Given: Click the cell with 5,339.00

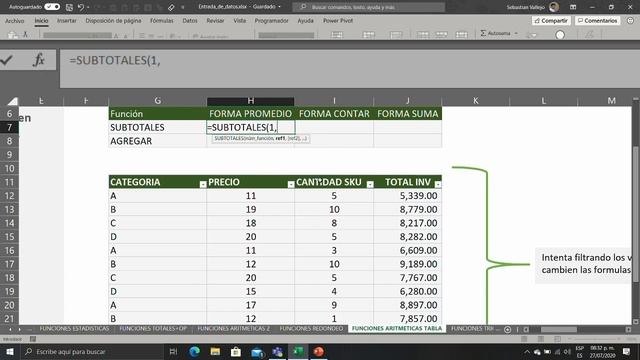Looking at the screenshot, I should tap(407, 196).
